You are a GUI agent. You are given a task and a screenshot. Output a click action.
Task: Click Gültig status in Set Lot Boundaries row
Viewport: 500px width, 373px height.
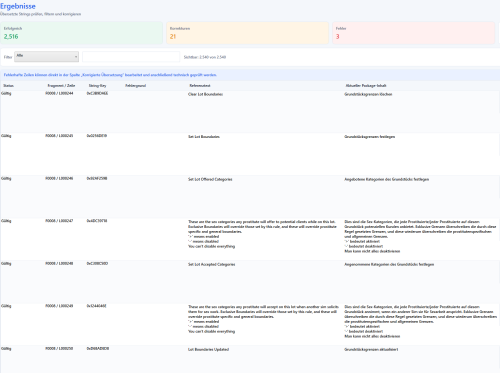tap(6, 136)
